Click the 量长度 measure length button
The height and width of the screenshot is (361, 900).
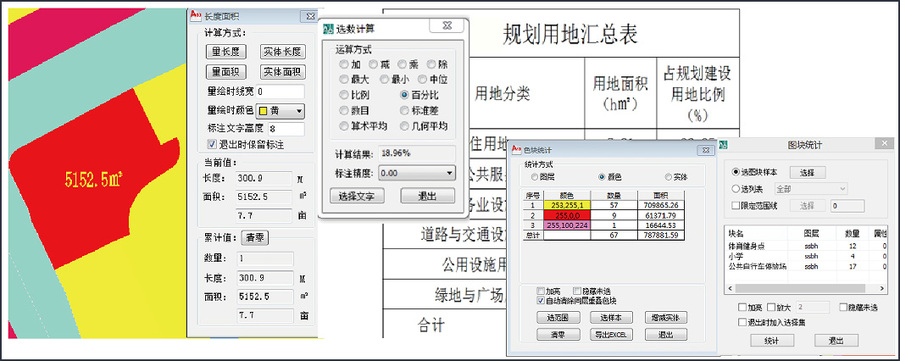[226, 52]
